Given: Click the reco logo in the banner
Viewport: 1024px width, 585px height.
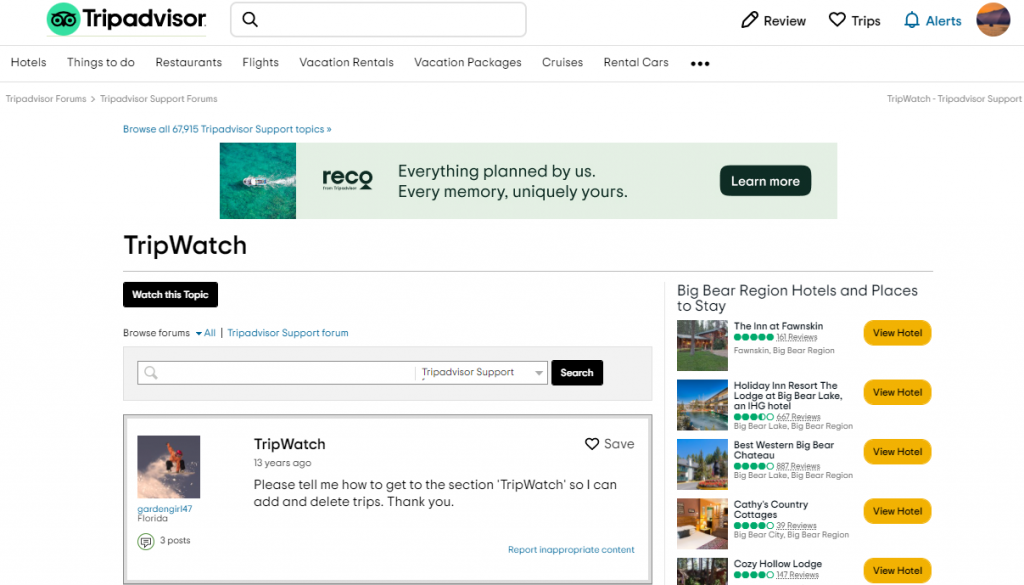Looking at the screenshot, I should point(347,179).
